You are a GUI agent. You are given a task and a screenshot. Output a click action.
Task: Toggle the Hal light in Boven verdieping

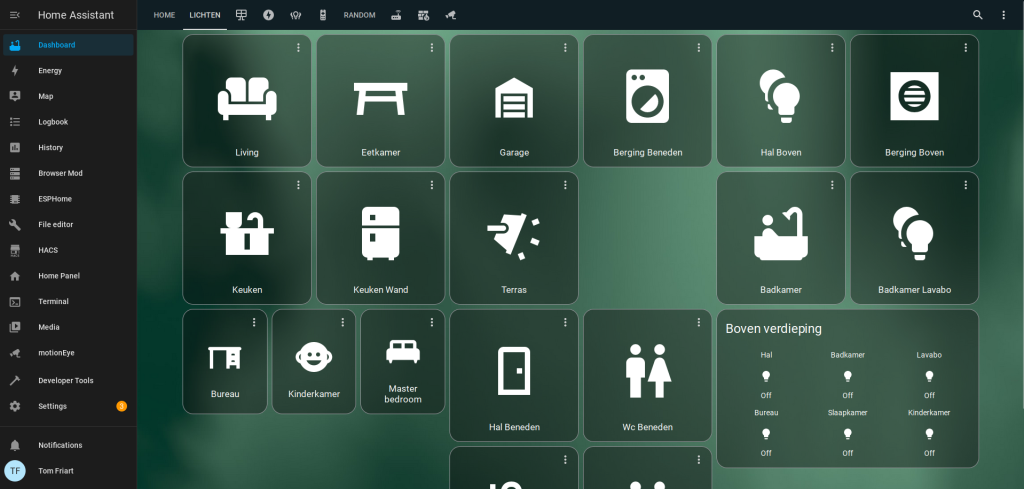[766, 377]
